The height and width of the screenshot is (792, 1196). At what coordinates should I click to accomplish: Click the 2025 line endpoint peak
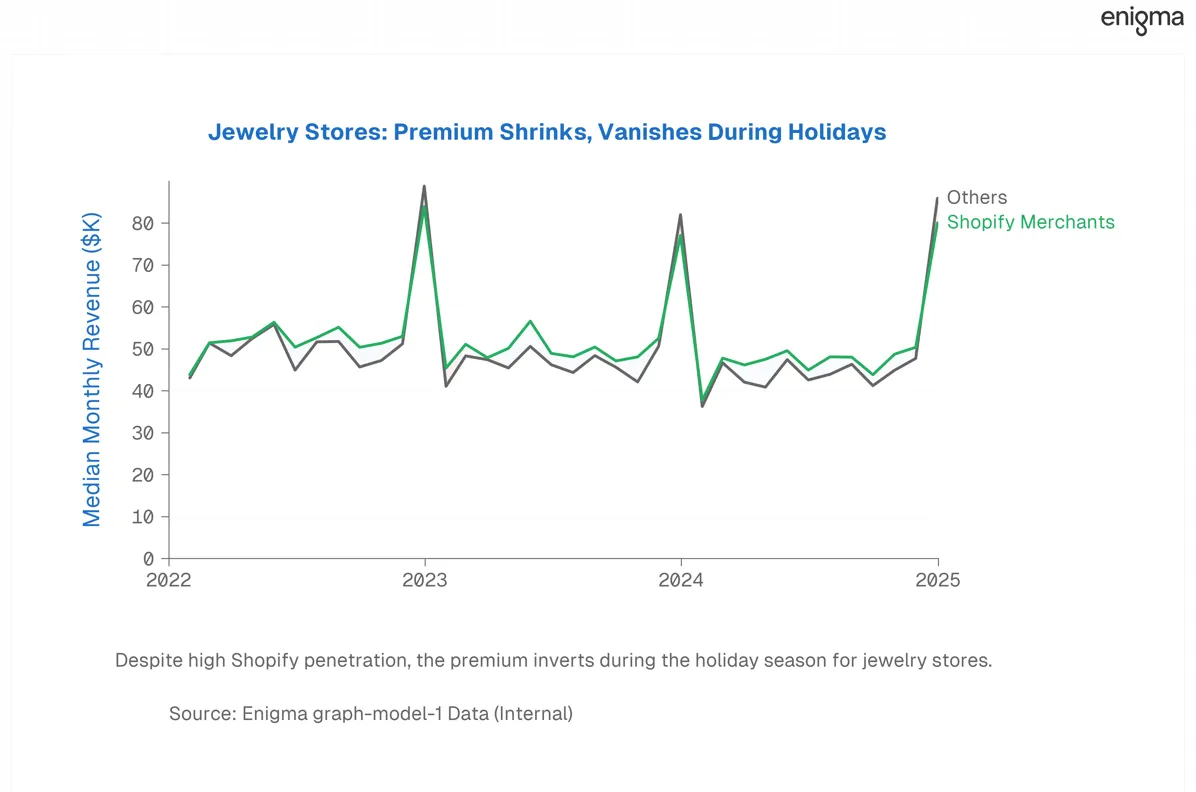(937, 198)
